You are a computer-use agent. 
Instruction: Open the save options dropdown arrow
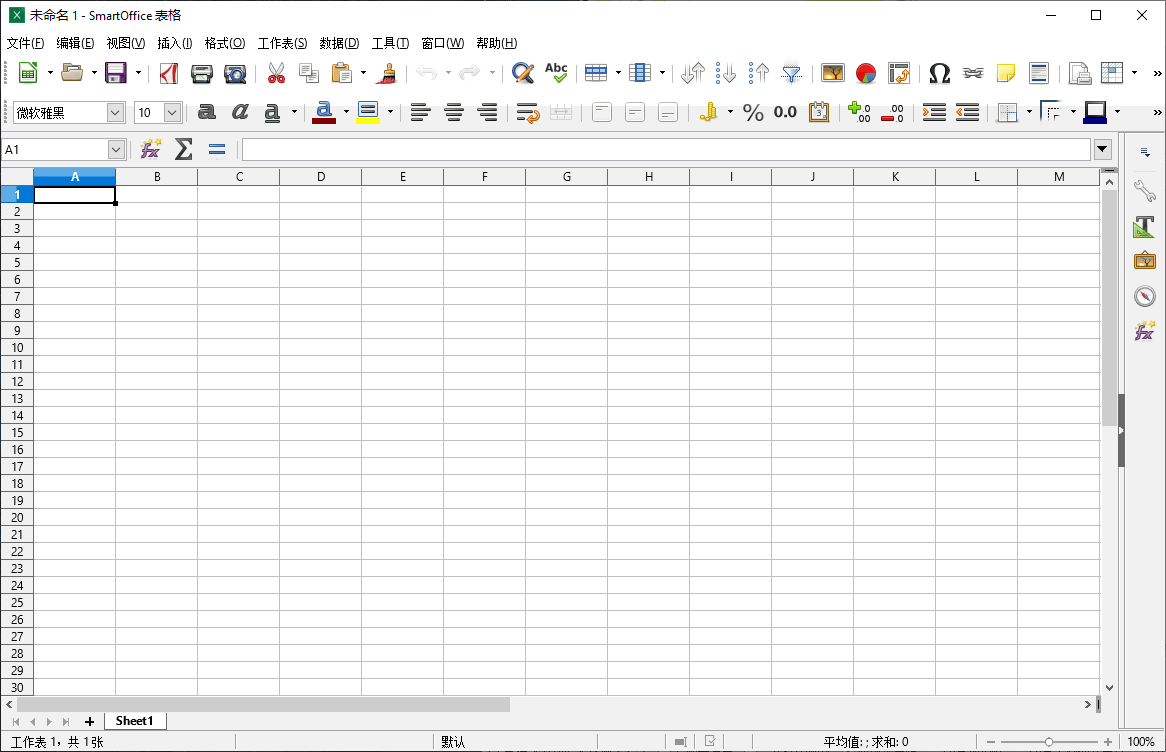coord(138,73)
